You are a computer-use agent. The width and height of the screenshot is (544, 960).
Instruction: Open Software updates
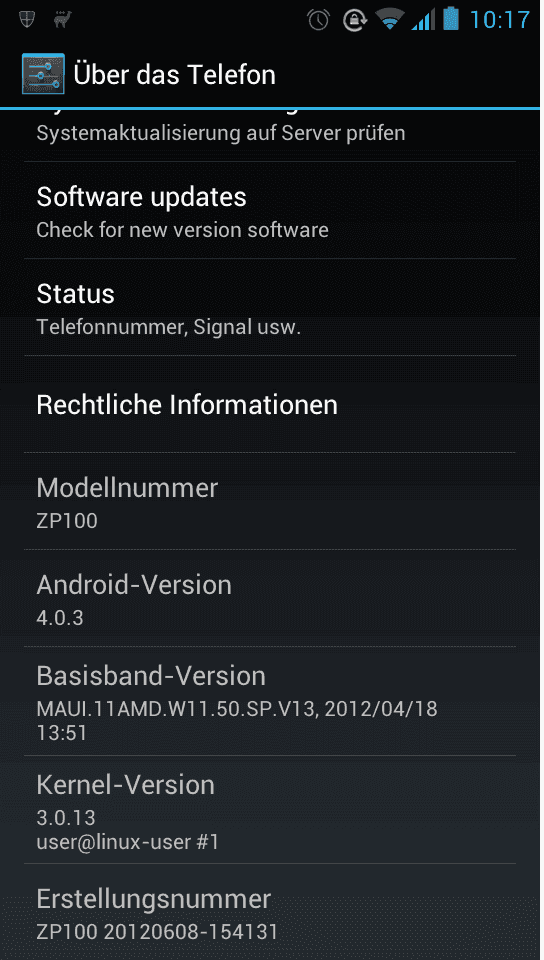270,211
